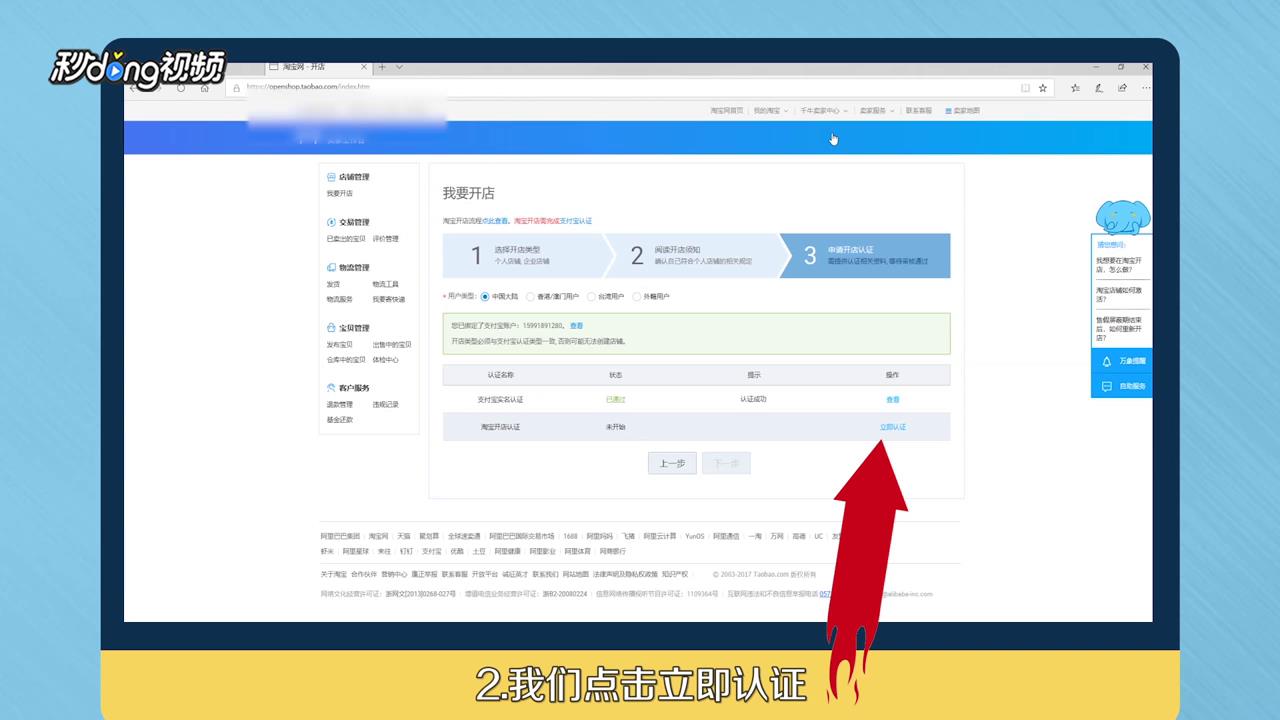Image resolution: width=1280 pixels, height=720 pixels.
Task: Open 仓库中的宝贝 in sidebar
Action: click(346, 359)
